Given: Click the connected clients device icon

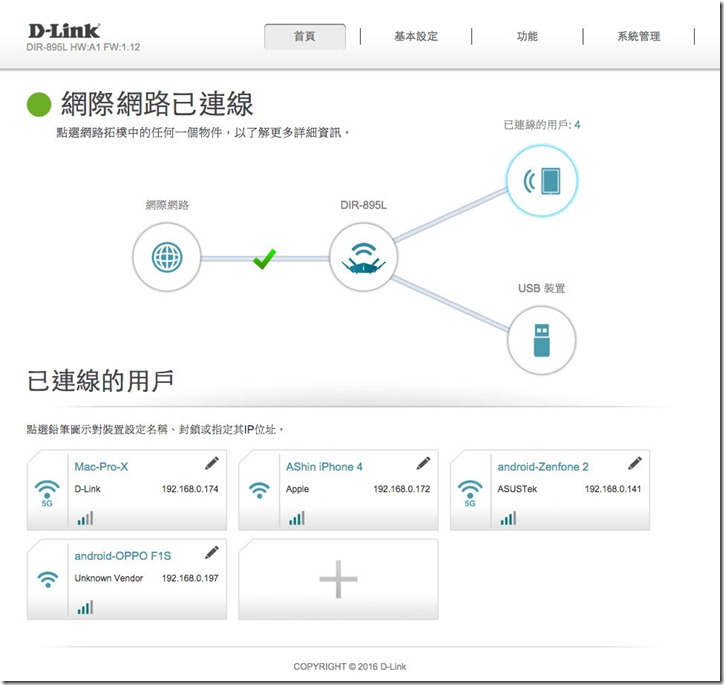Looking at the screenshot, I should (542, 180).
